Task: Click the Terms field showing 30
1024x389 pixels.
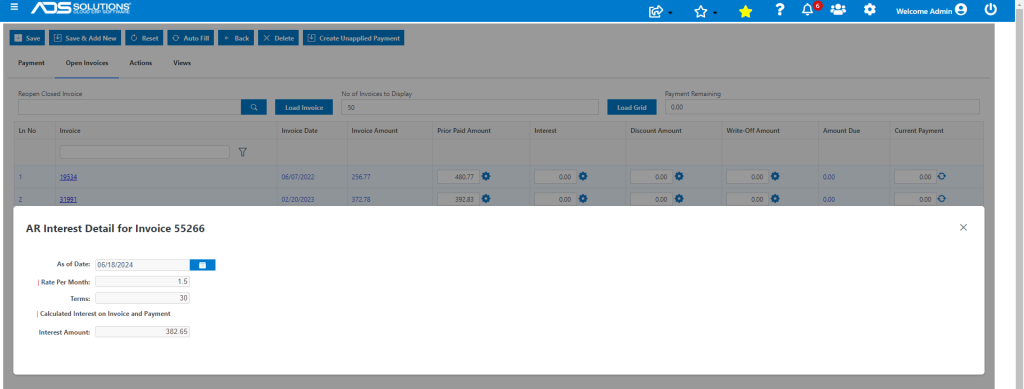Action: click(142, 298)
